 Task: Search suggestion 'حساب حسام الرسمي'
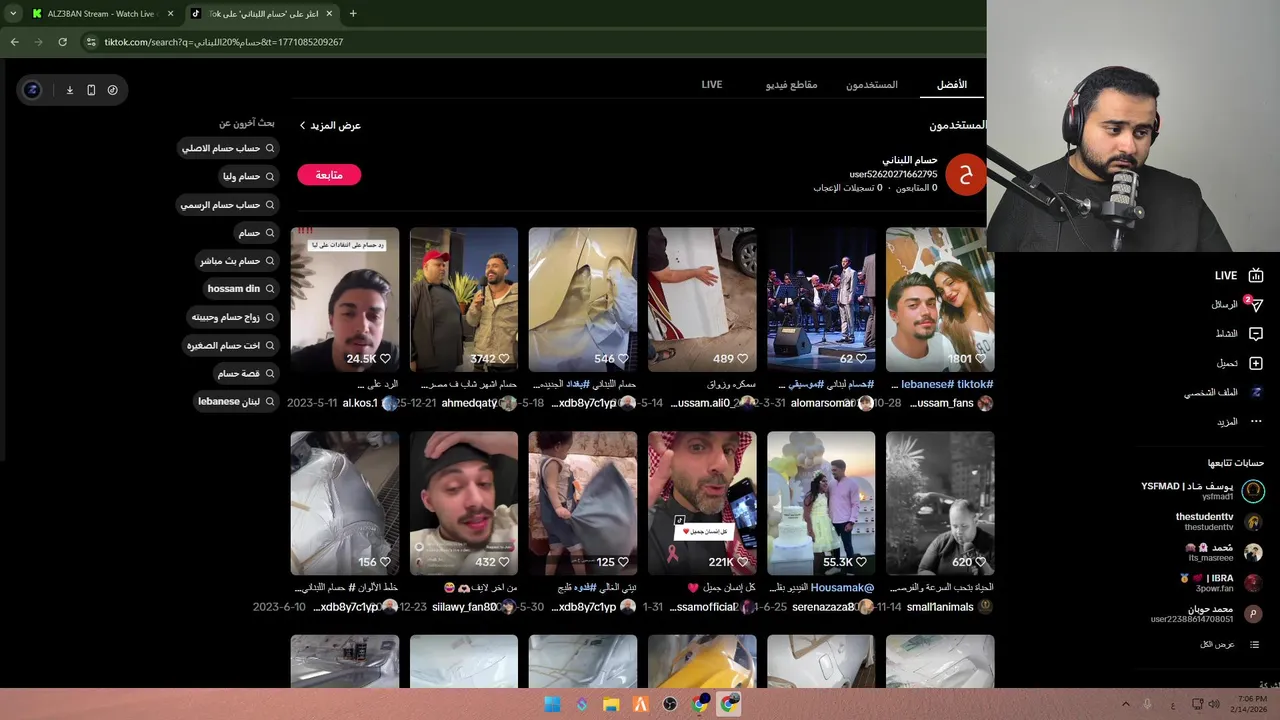click(227, 205)
